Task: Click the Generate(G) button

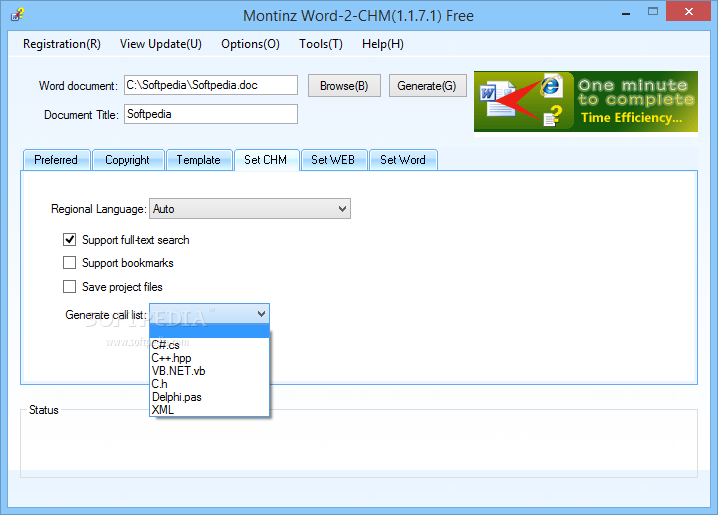Action: click(x=427, y=86)
